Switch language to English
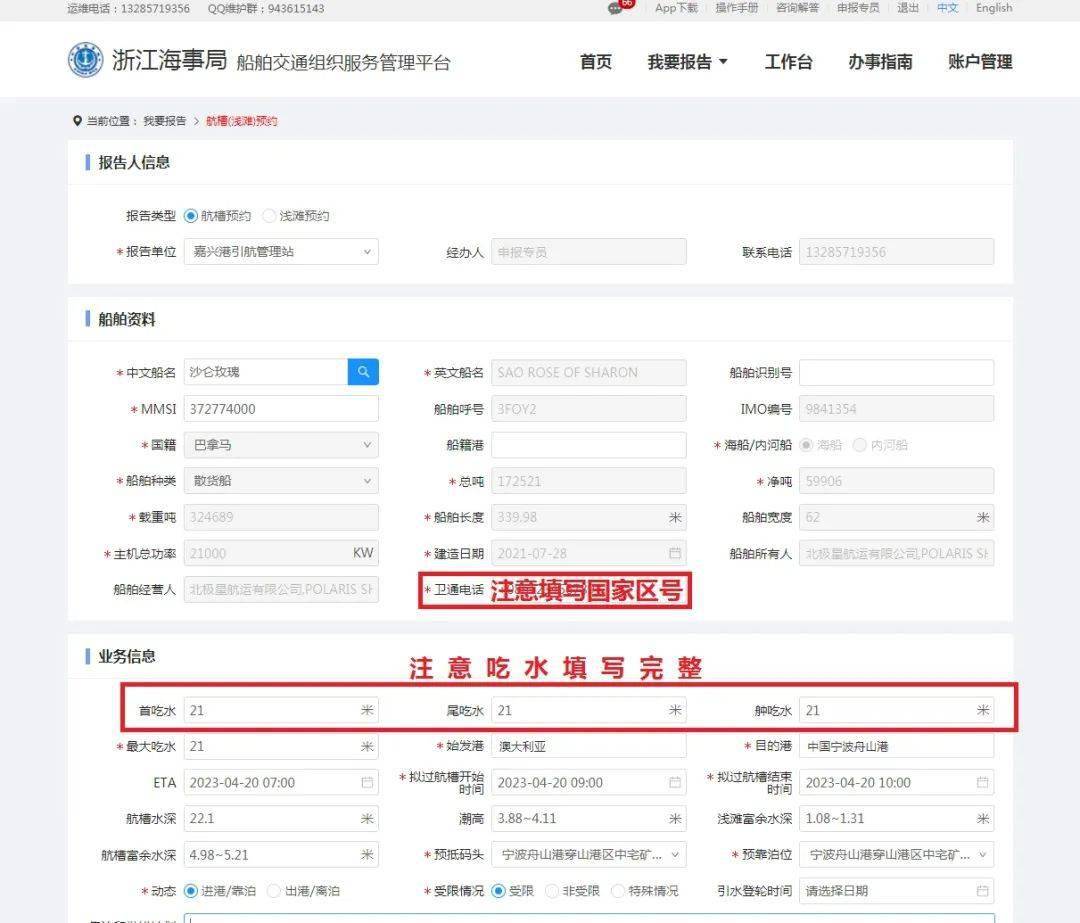 click(x=993, y=9)
